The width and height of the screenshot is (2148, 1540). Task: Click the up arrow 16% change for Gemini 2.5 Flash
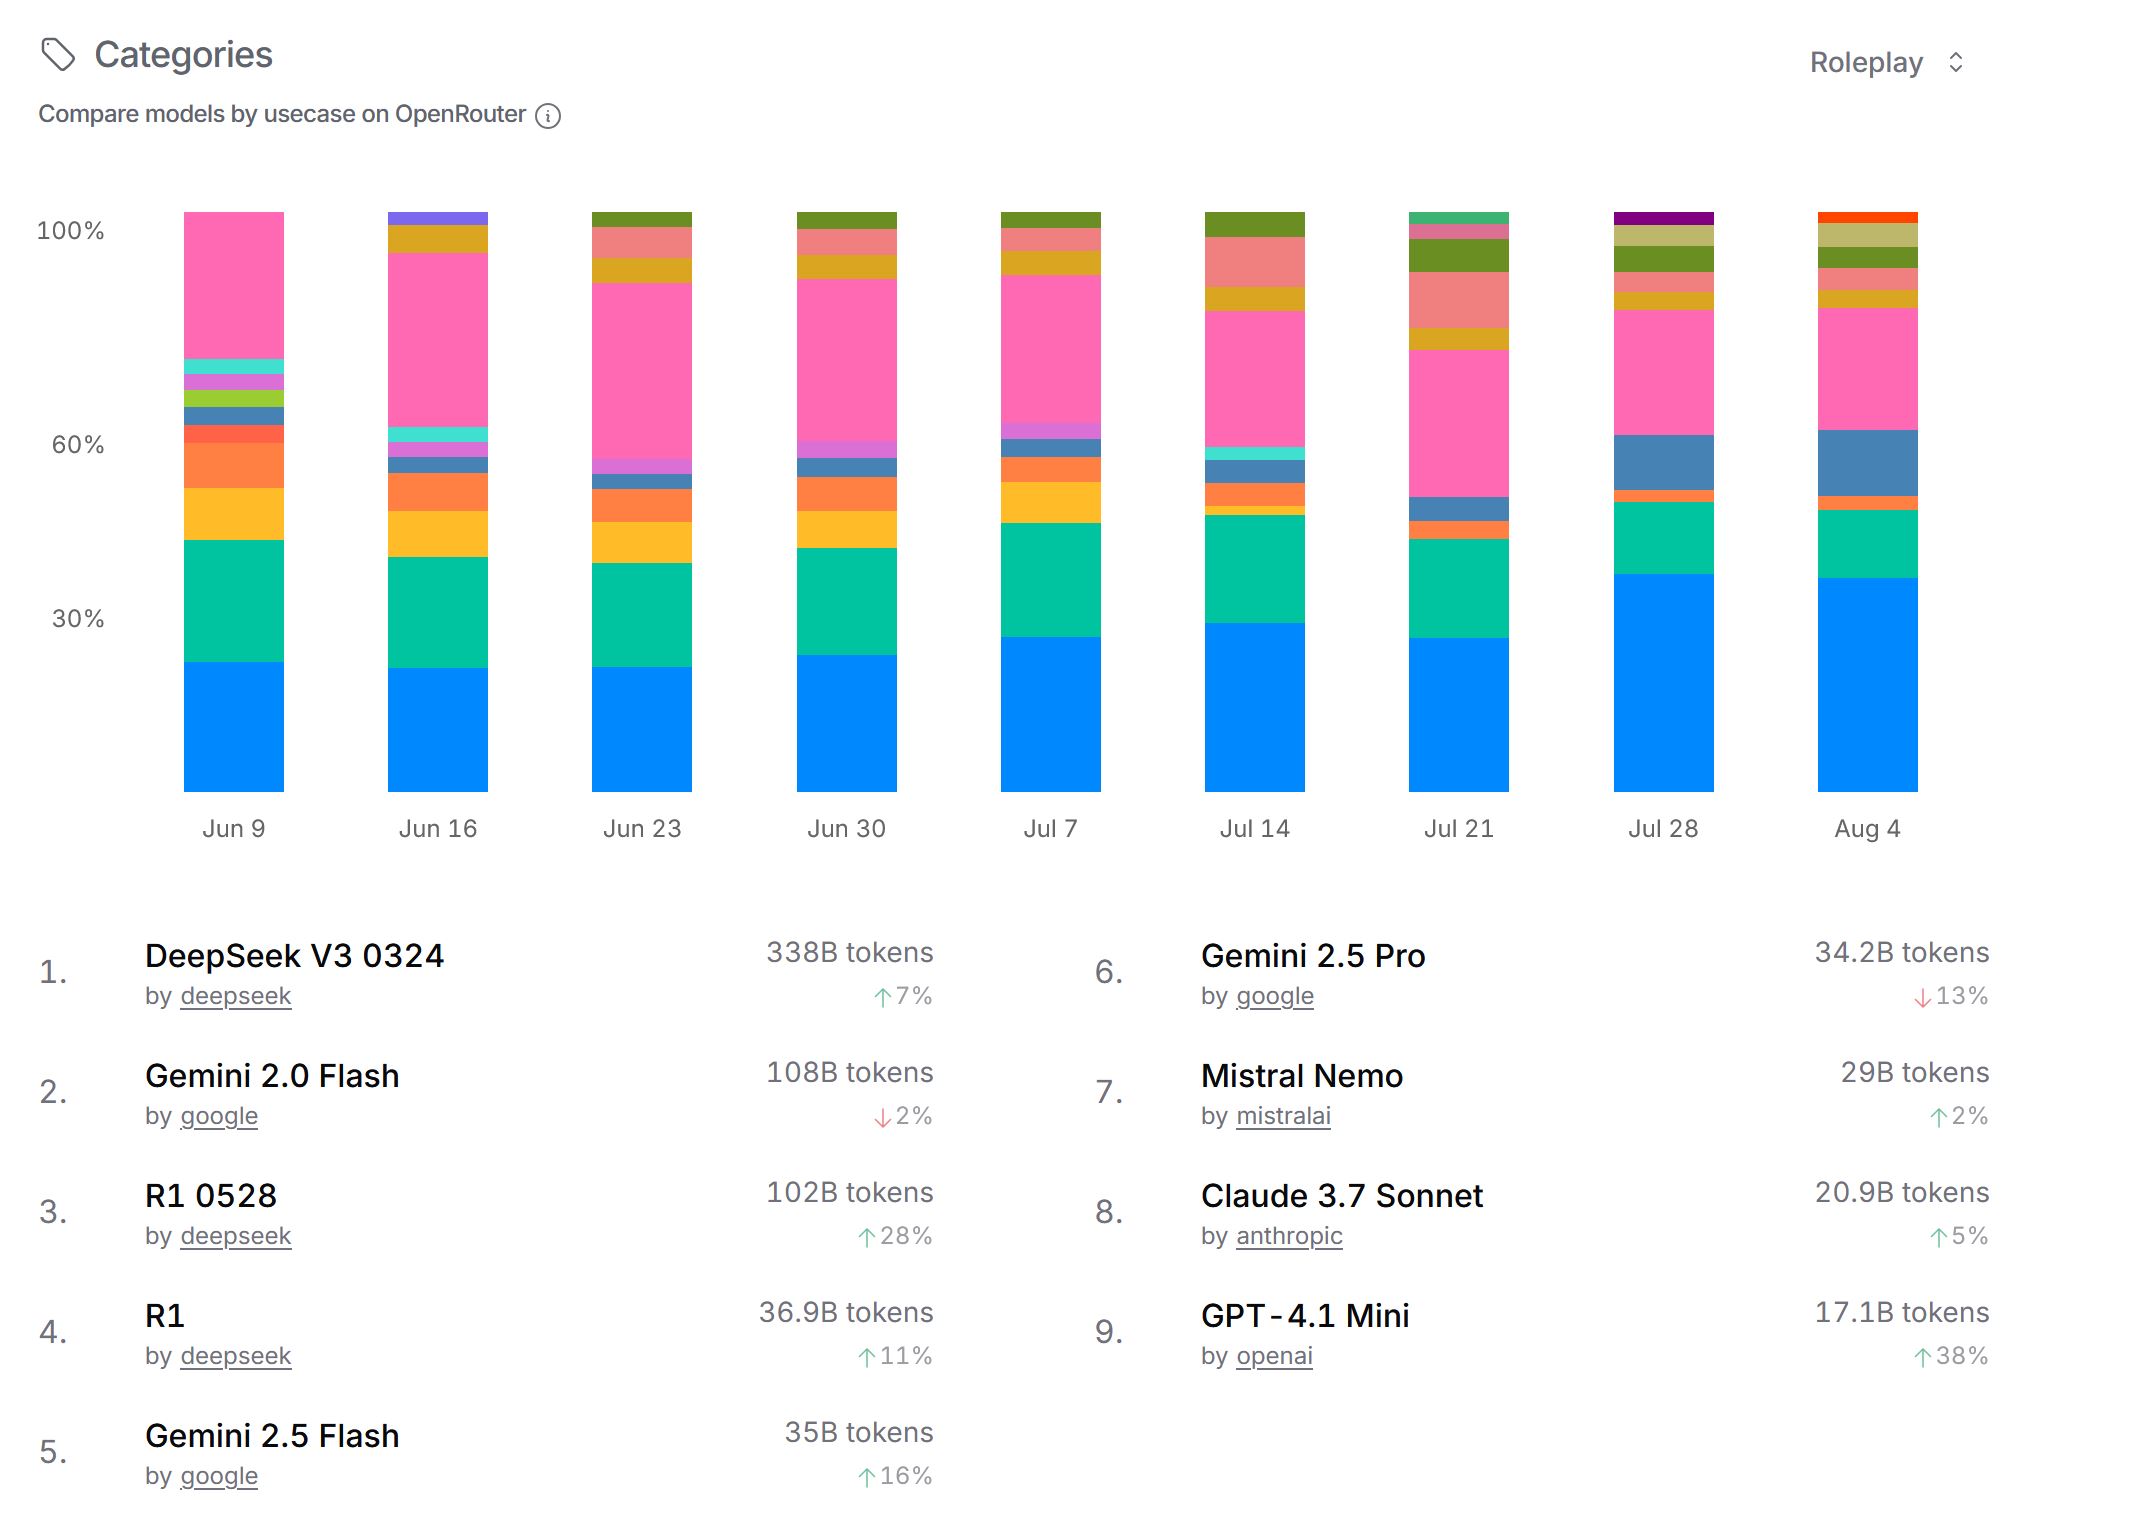[895, 1477]
